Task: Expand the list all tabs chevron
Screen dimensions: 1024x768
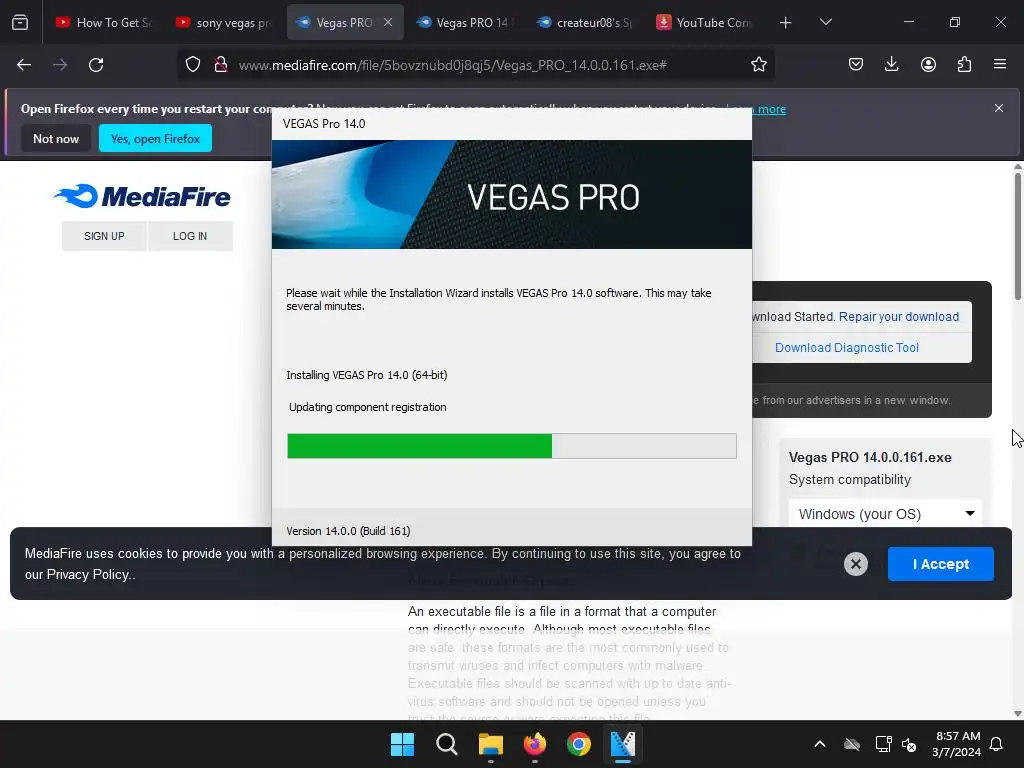Action: (x=825, y=22)
